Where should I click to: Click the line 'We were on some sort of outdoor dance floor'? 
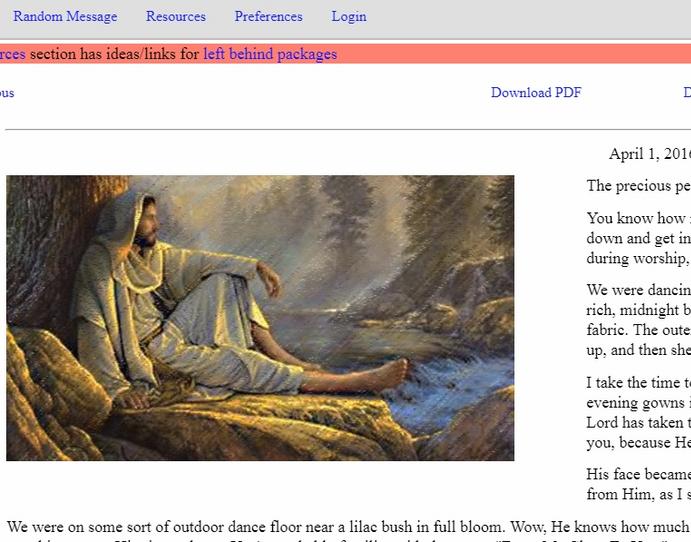349,527
